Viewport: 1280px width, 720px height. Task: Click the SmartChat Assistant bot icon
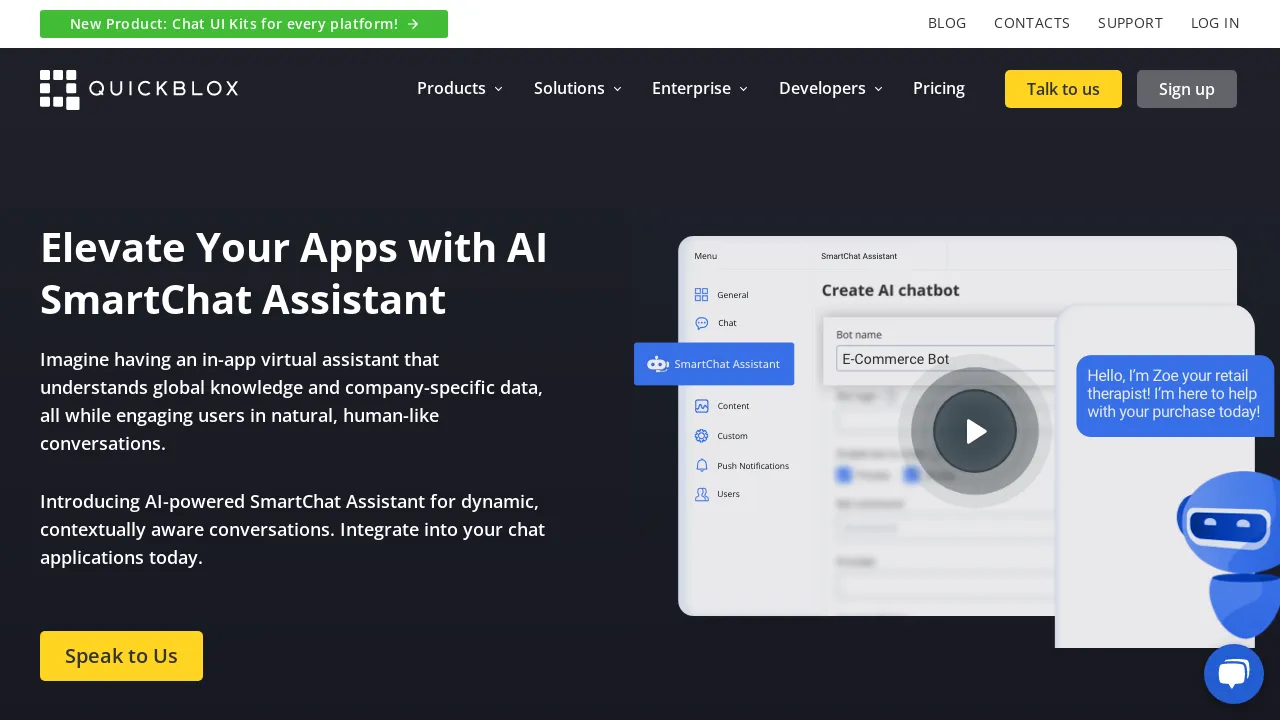pos(658,364)
